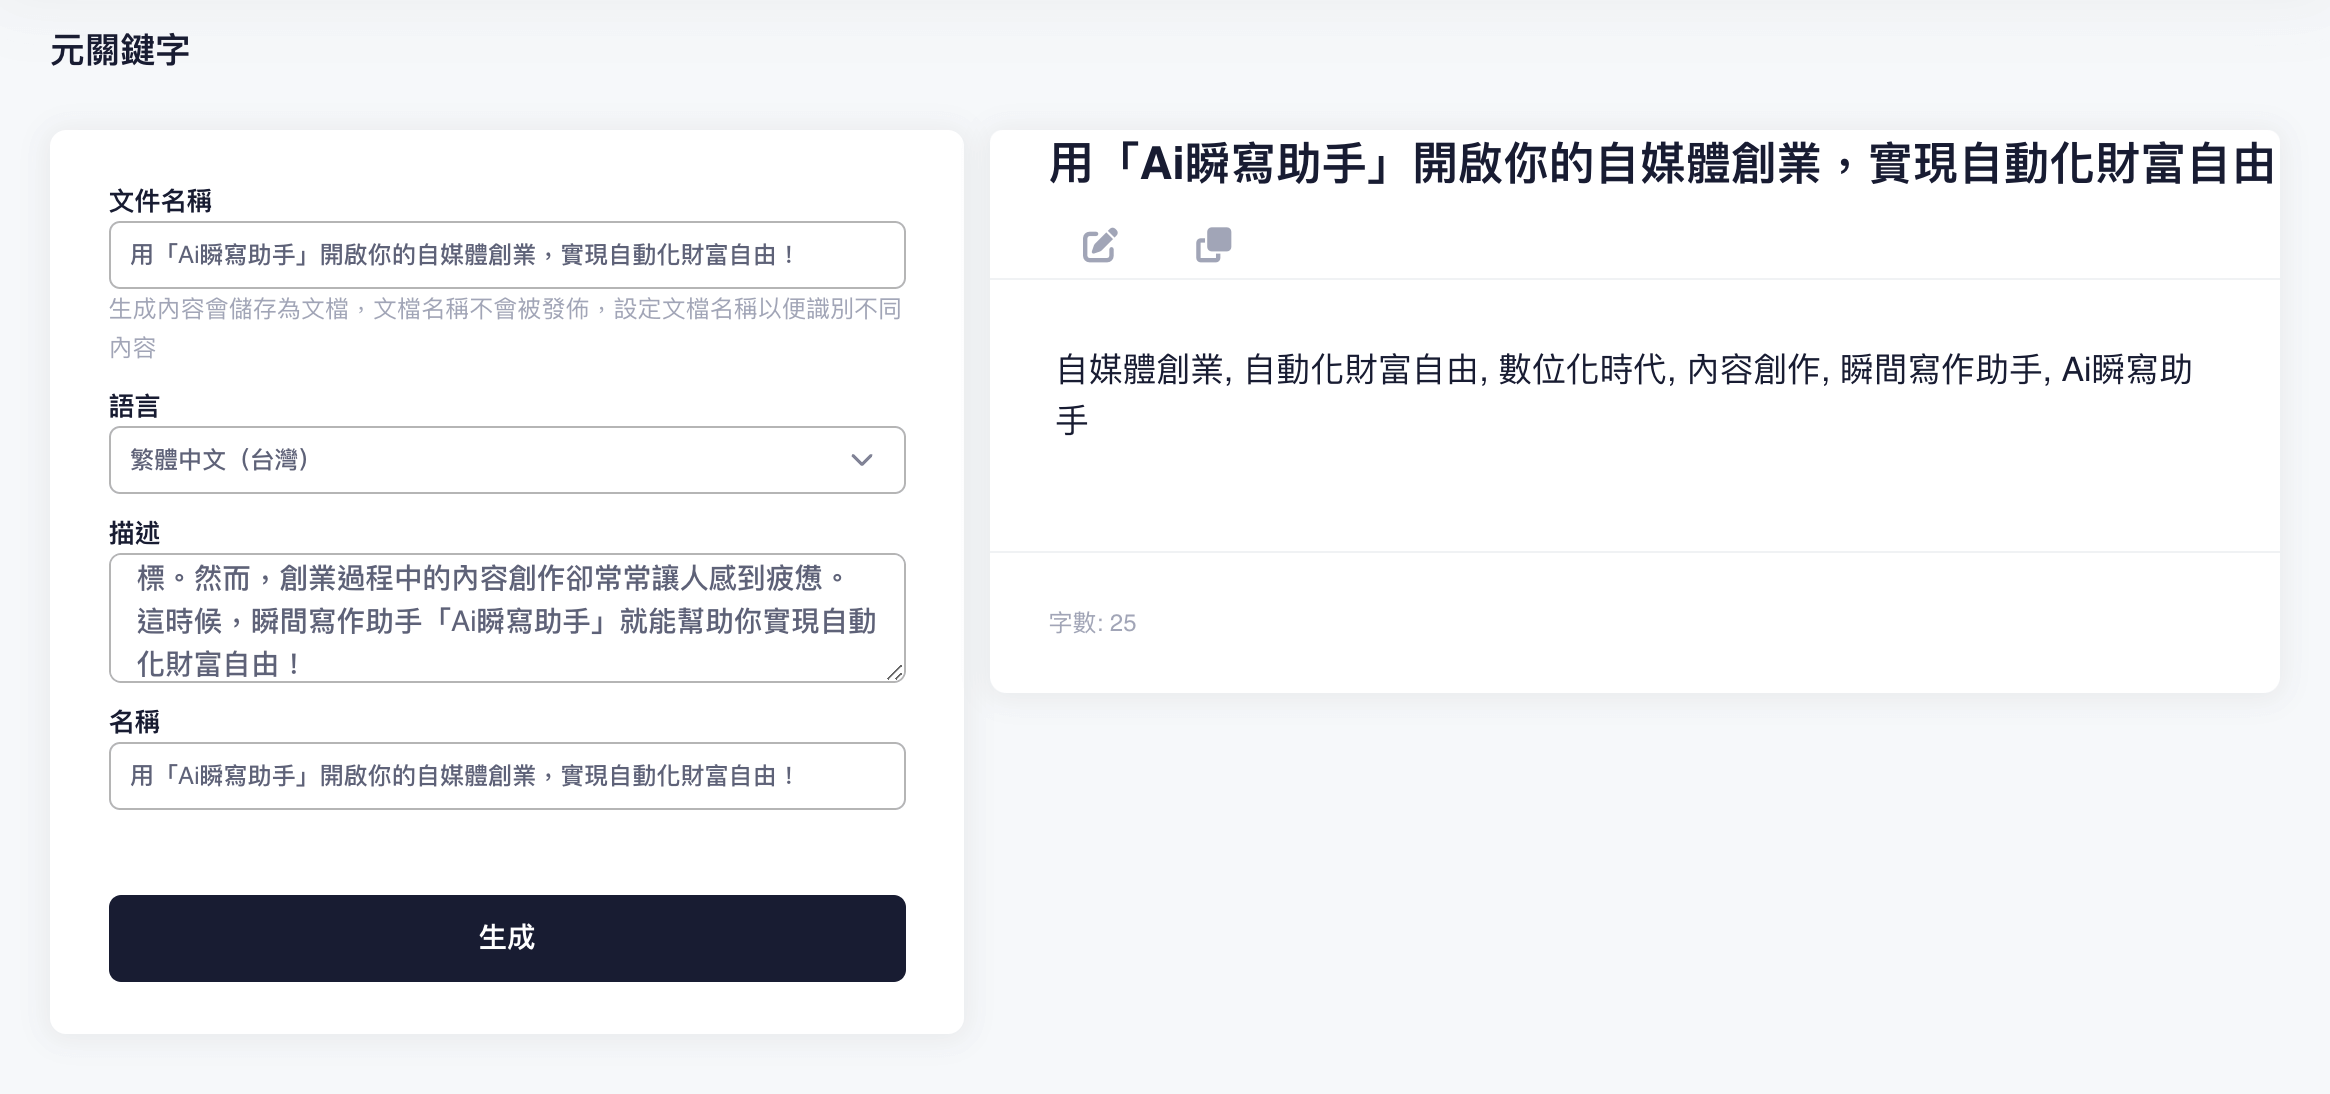
Task: Focus the 名稱 text input field
Action: click(507, 776)
